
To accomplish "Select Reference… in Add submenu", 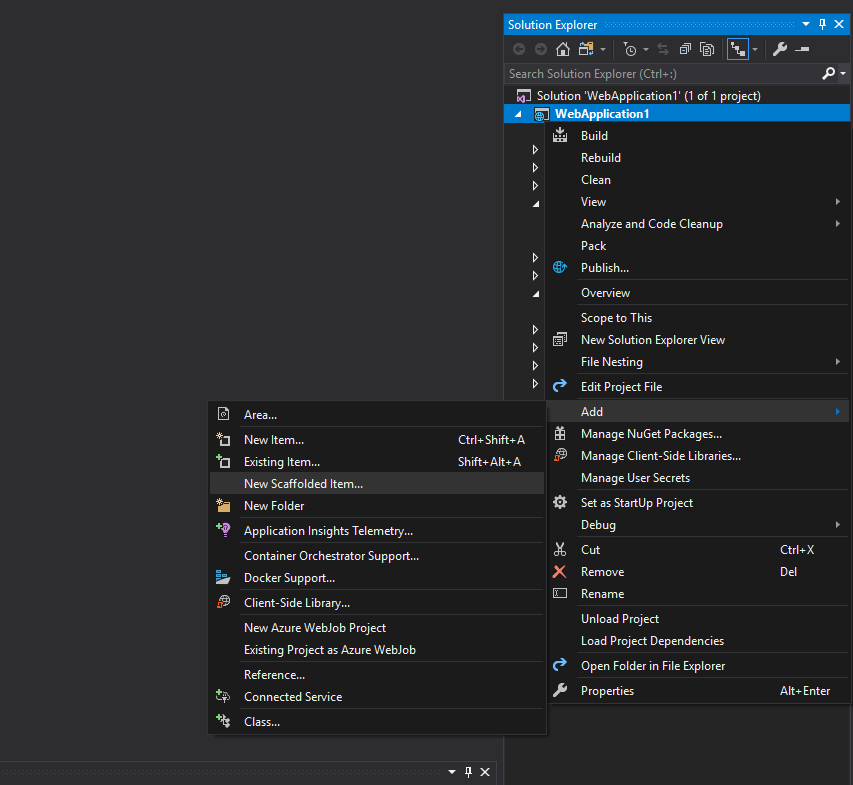I will click(377, 675).
